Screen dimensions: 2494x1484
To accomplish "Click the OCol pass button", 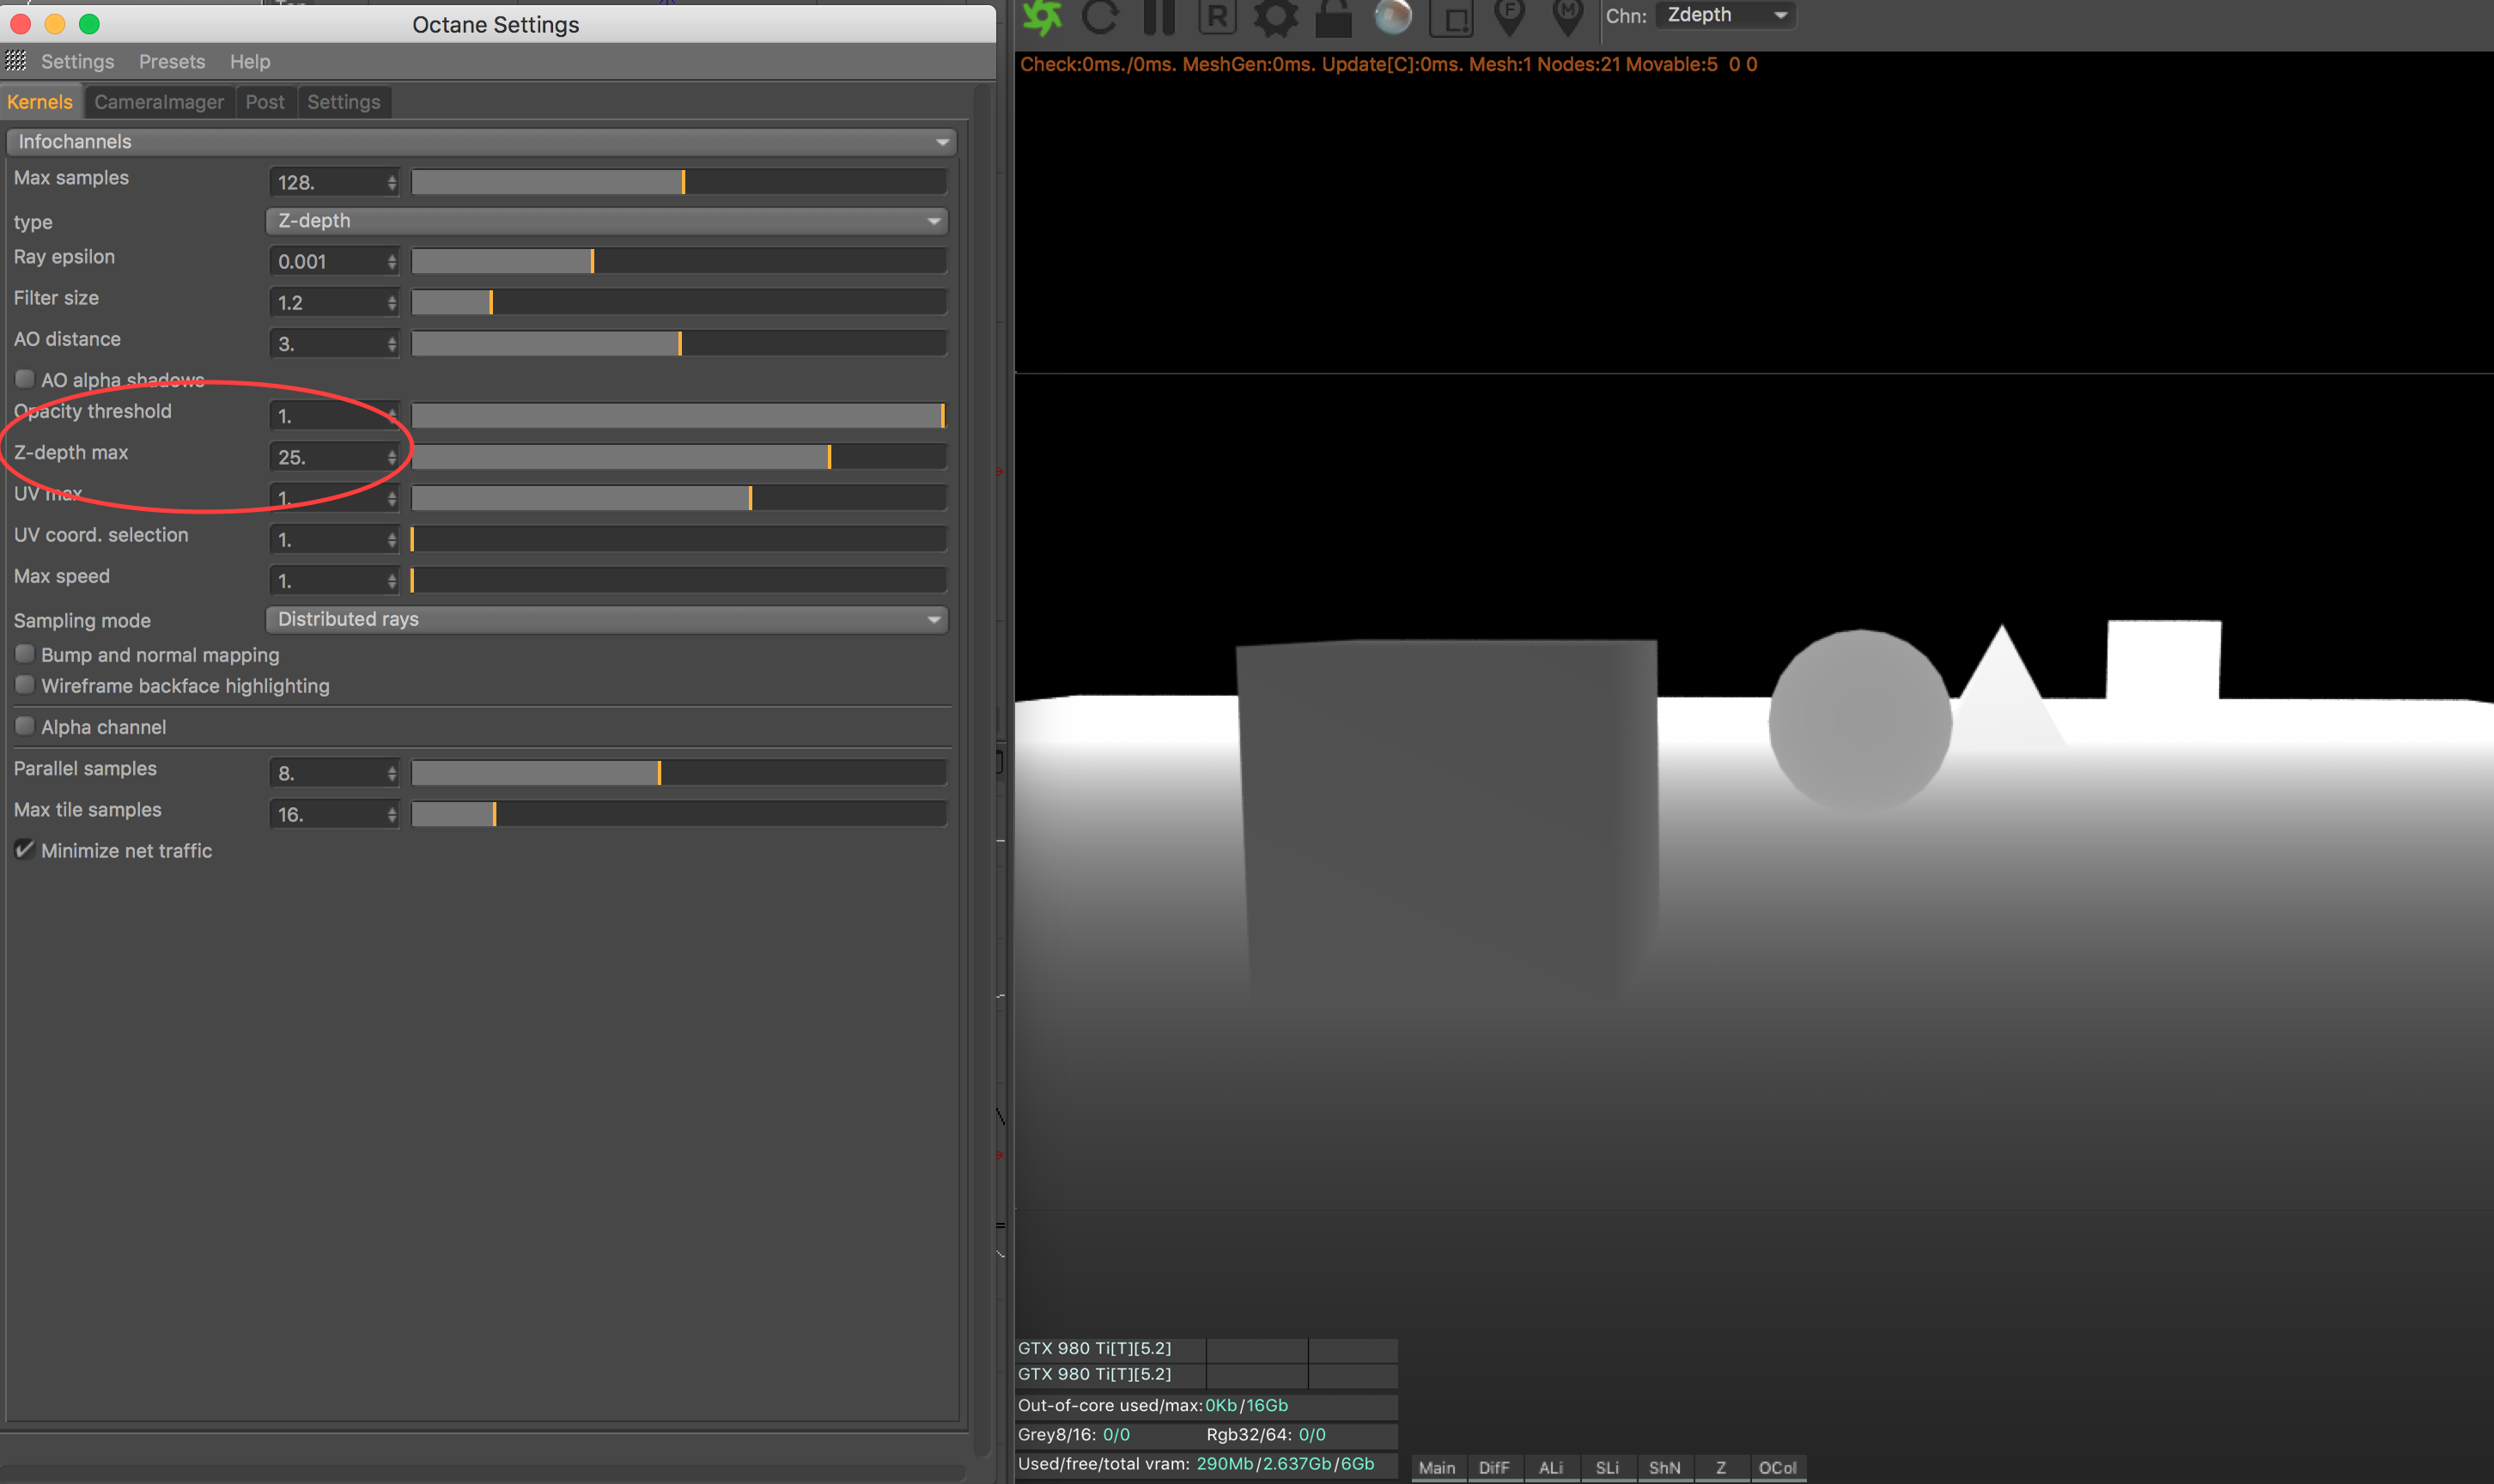I will pos(1777,1467).
